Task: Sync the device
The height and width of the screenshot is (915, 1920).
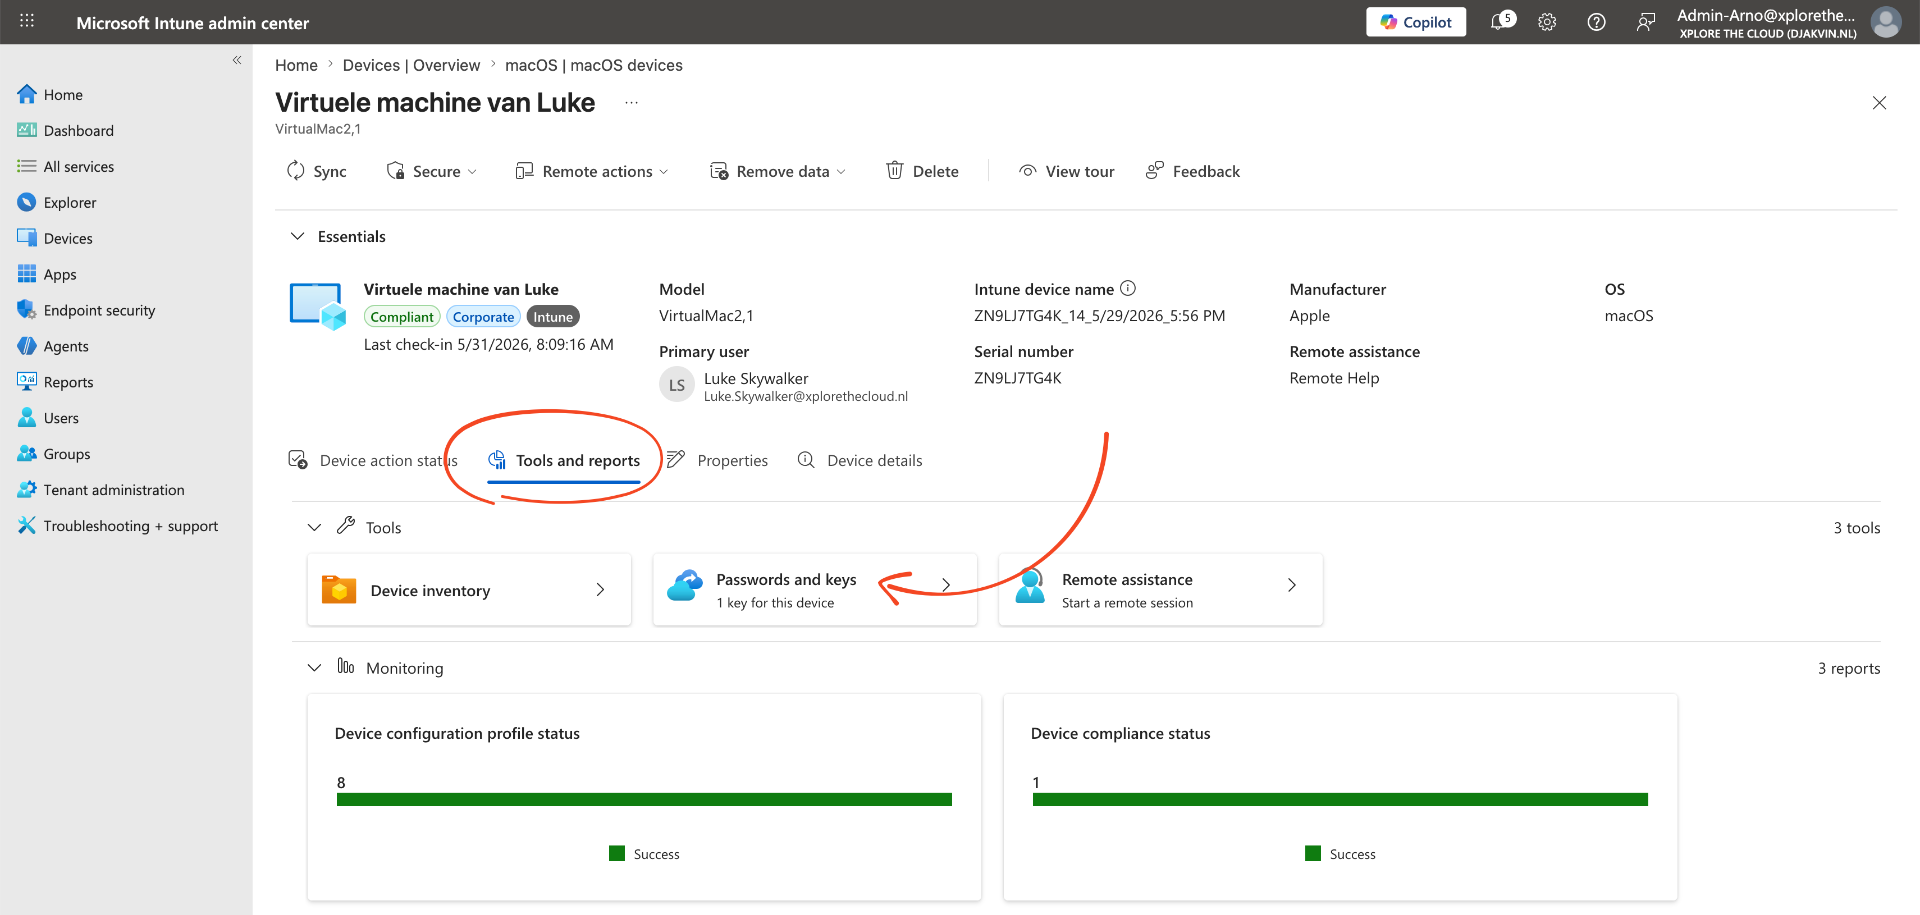Action: pos(316,171)
